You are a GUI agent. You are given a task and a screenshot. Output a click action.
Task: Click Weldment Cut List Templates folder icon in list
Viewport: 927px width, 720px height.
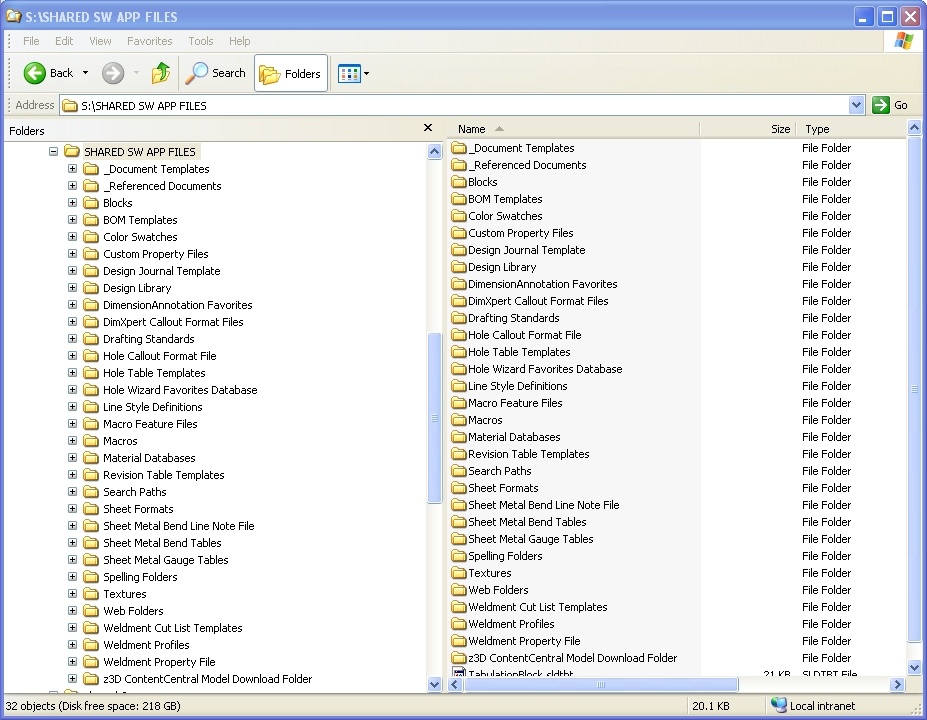[459, 607]
